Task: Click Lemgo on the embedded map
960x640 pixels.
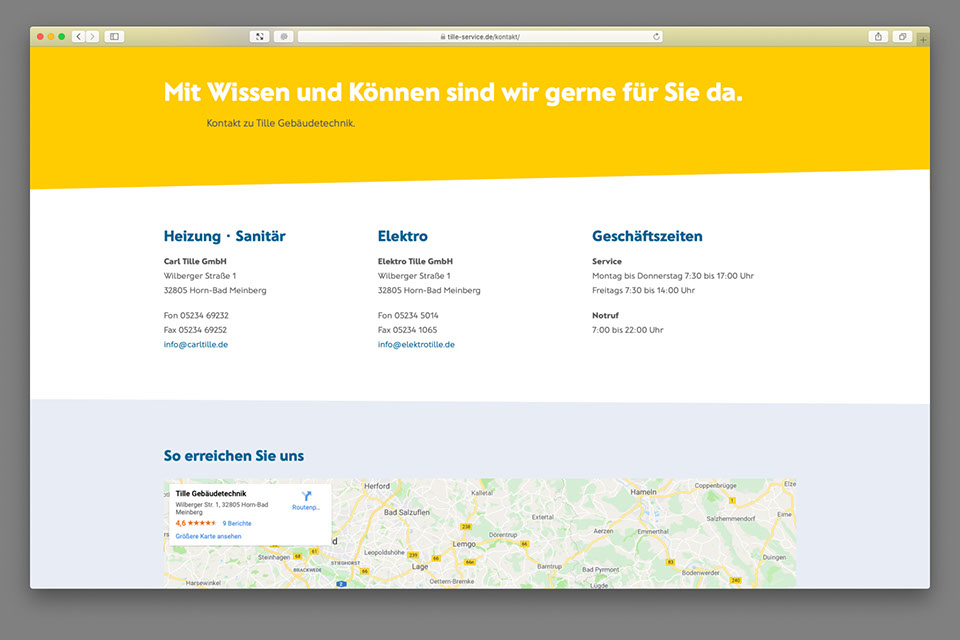Action: coord(466,543)
